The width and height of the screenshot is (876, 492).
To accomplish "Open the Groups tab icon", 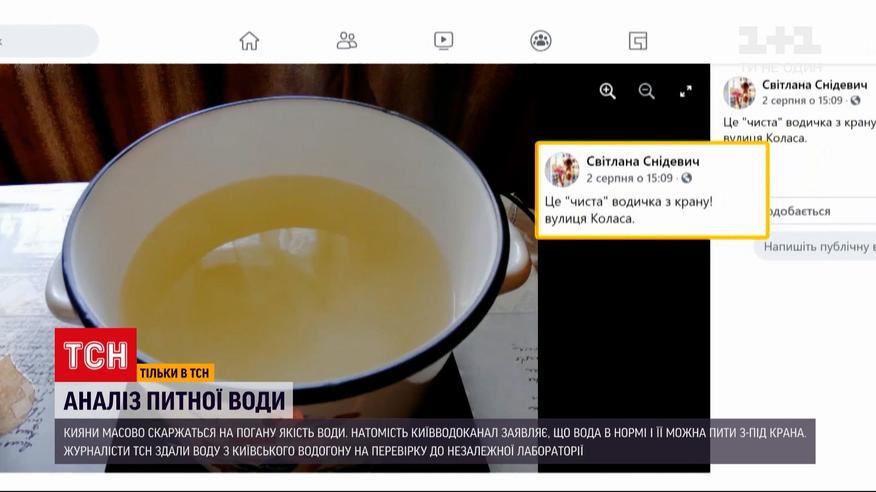I will [541, 41].
